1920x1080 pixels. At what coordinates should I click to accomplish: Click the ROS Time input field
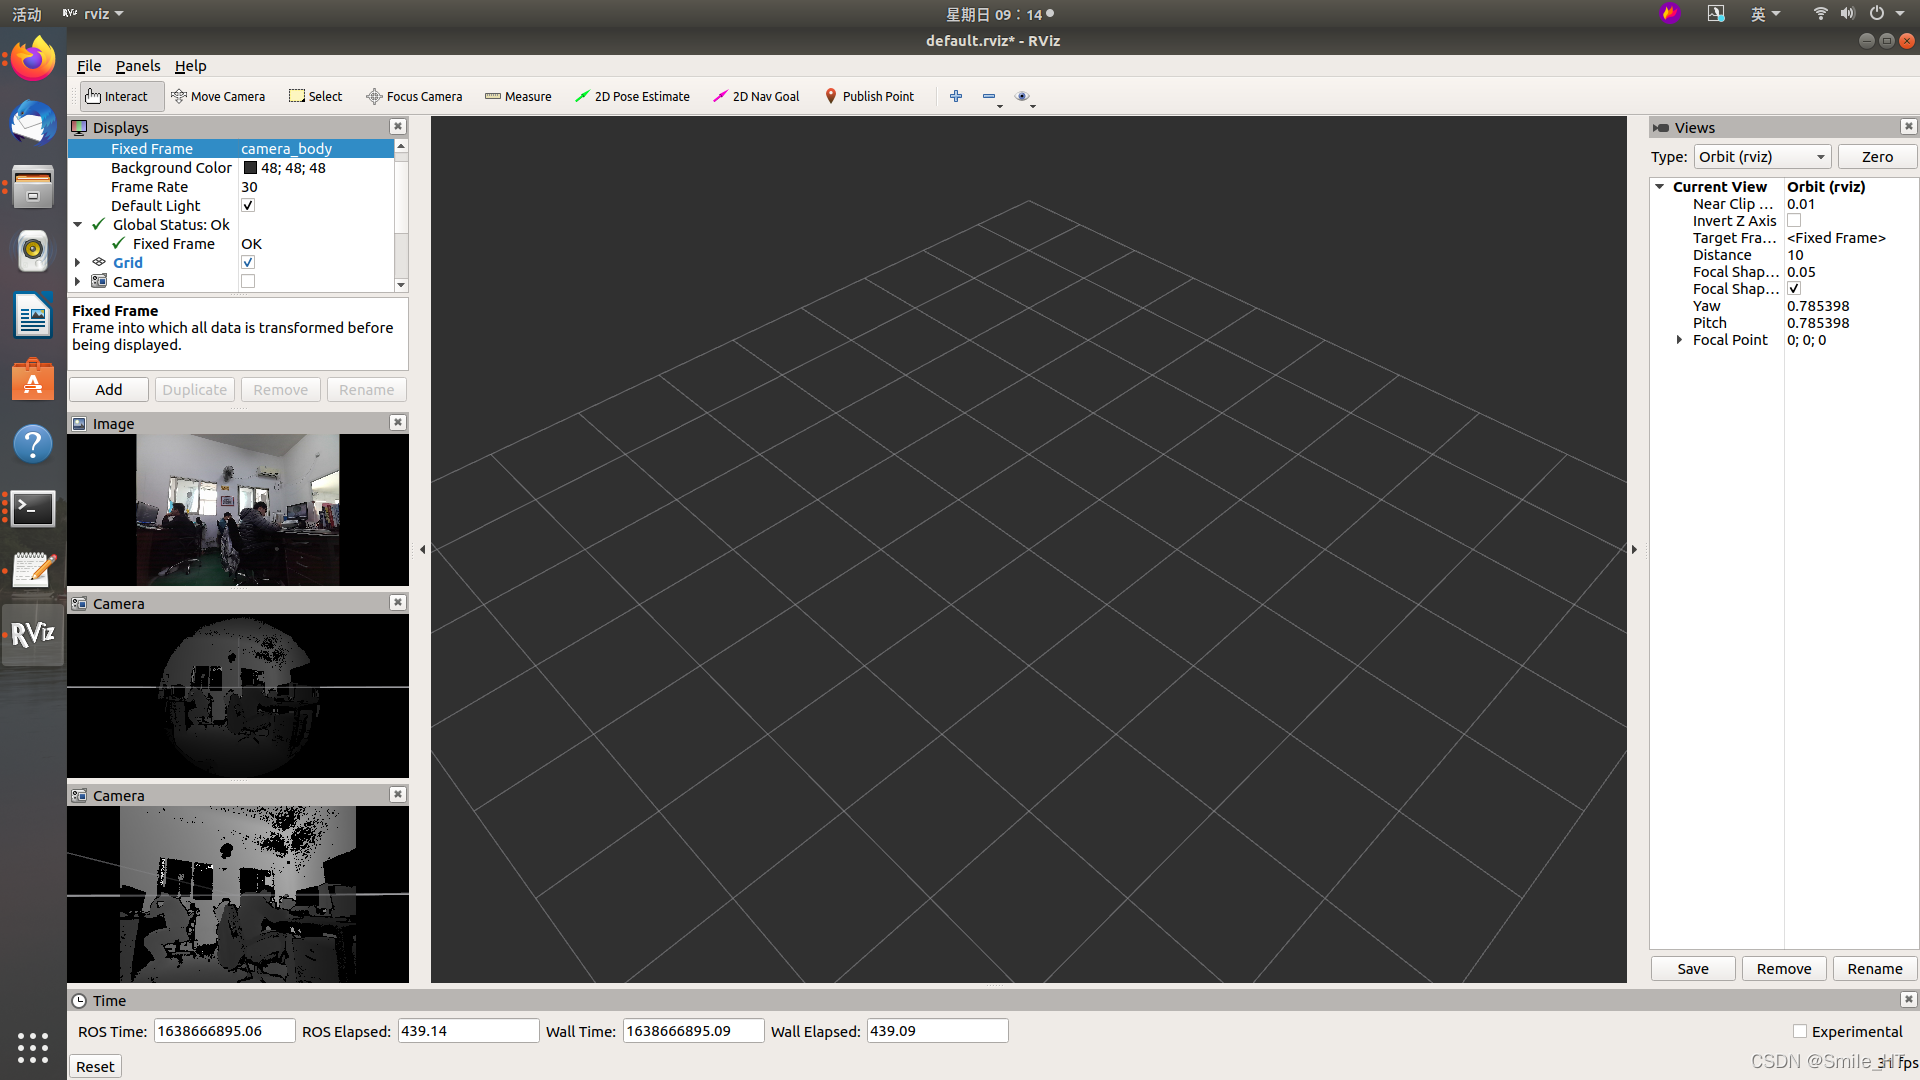click(222, 1031)
